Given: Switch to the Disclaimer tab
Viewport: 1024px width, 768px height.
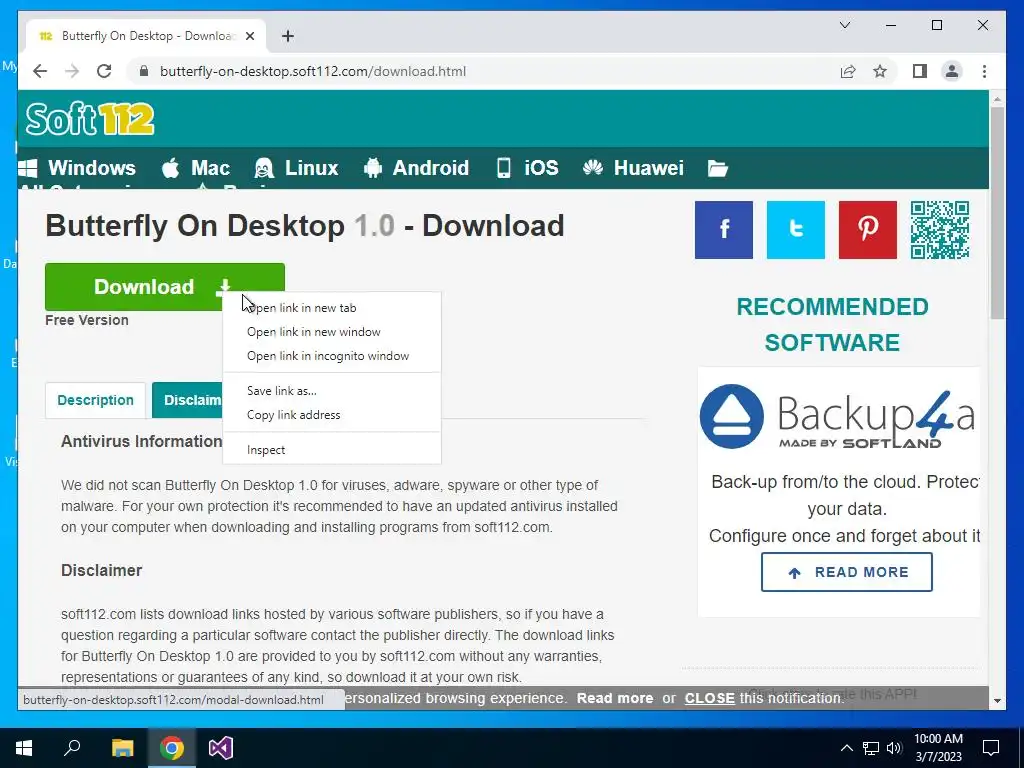Looking at the screenshot, I should pos(188,400).
